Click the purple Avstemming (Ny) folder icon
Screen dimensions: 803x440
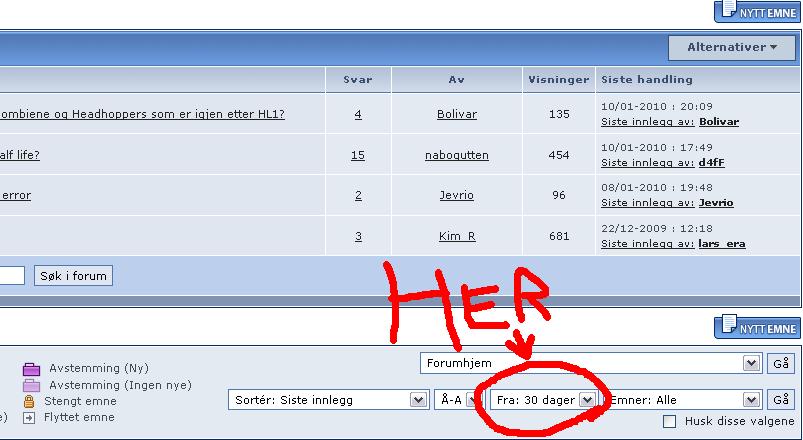[x=31, y=369]
